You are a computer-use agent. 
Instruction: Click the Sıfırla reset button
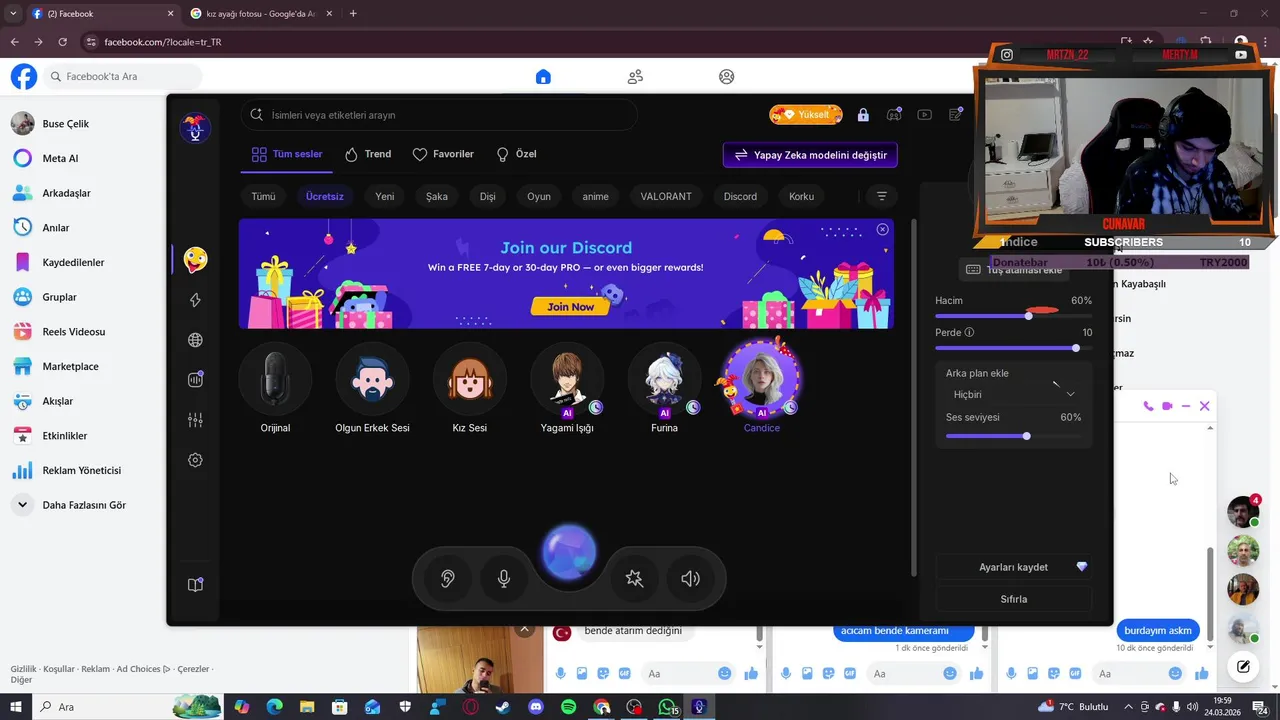[1013, 599]
